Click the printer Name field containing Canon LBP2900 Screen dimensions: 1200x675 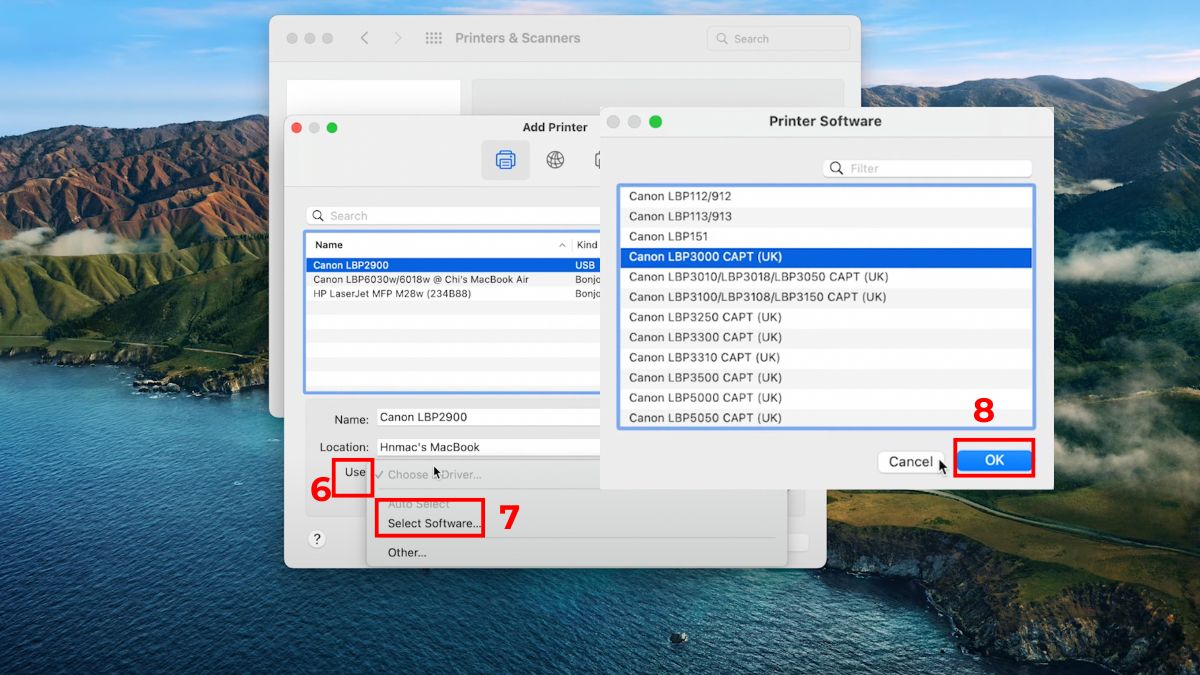tap(487, 418)
